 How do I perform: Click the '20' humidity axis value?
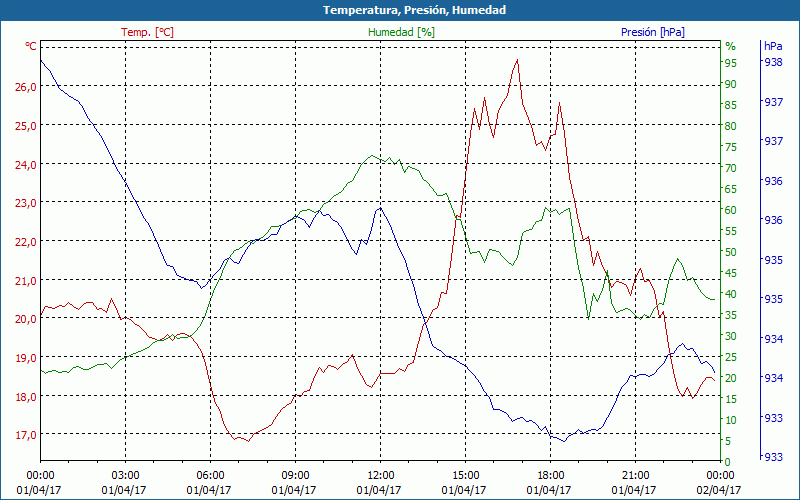731,378
